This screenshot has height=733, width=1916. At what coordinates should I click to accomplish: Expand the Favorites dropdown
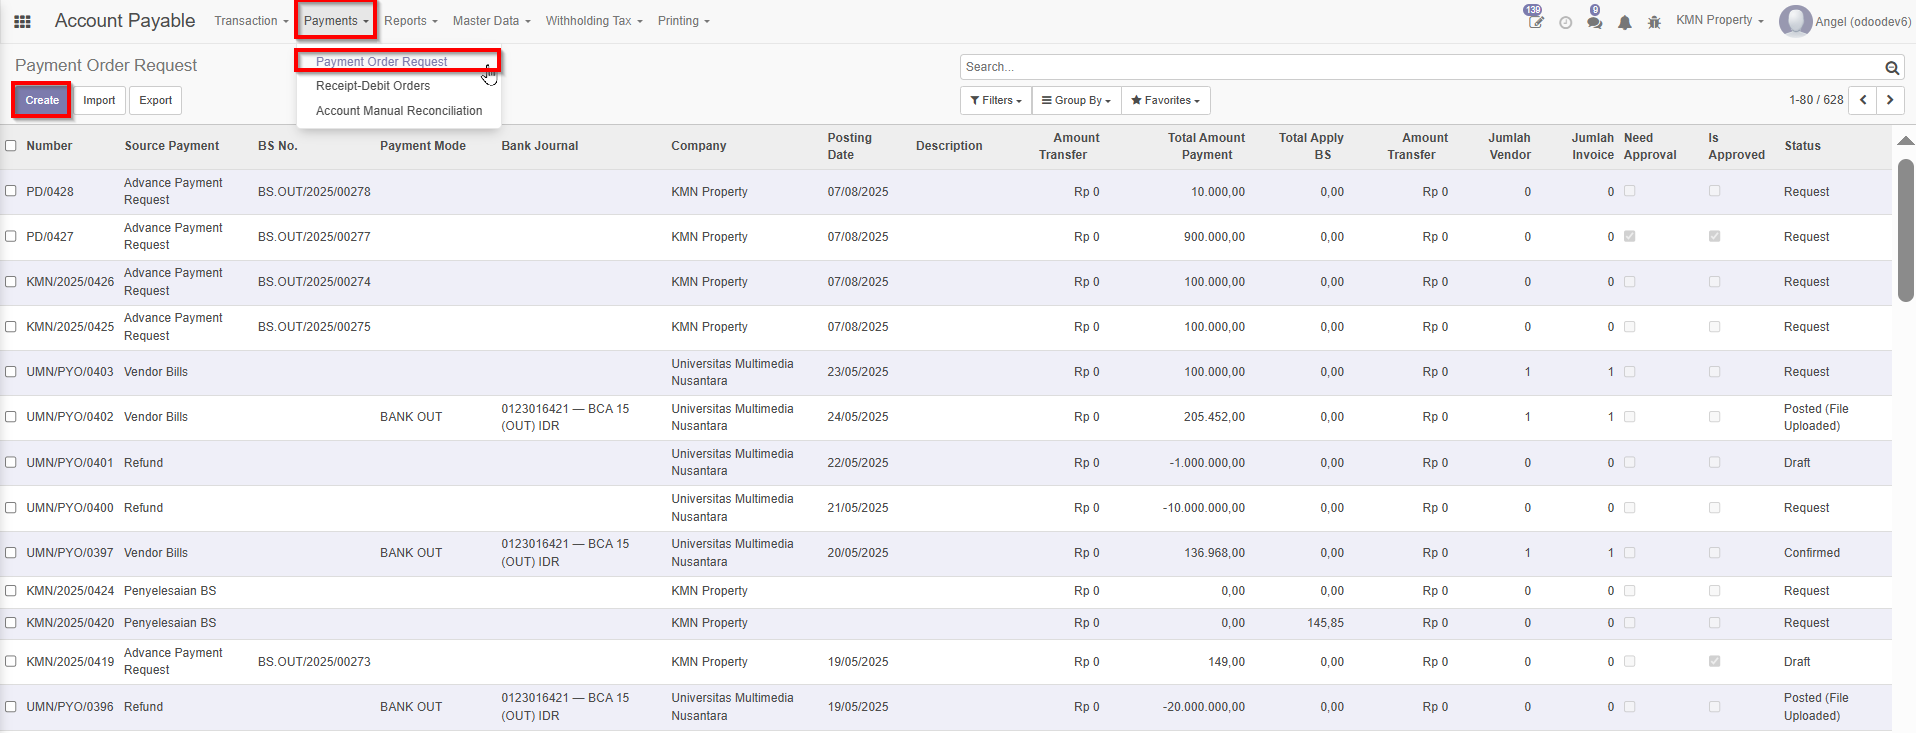(x=1165, y=100)
